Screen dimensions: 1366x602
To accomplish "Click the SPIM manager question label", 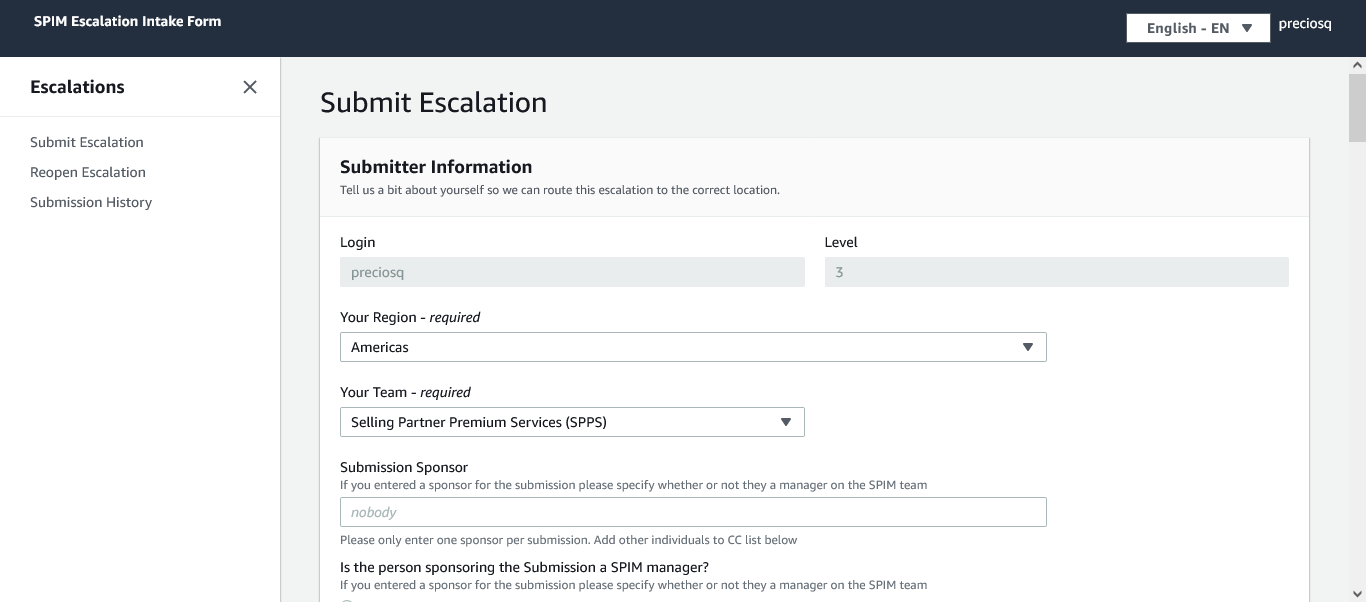I will 524,567.
